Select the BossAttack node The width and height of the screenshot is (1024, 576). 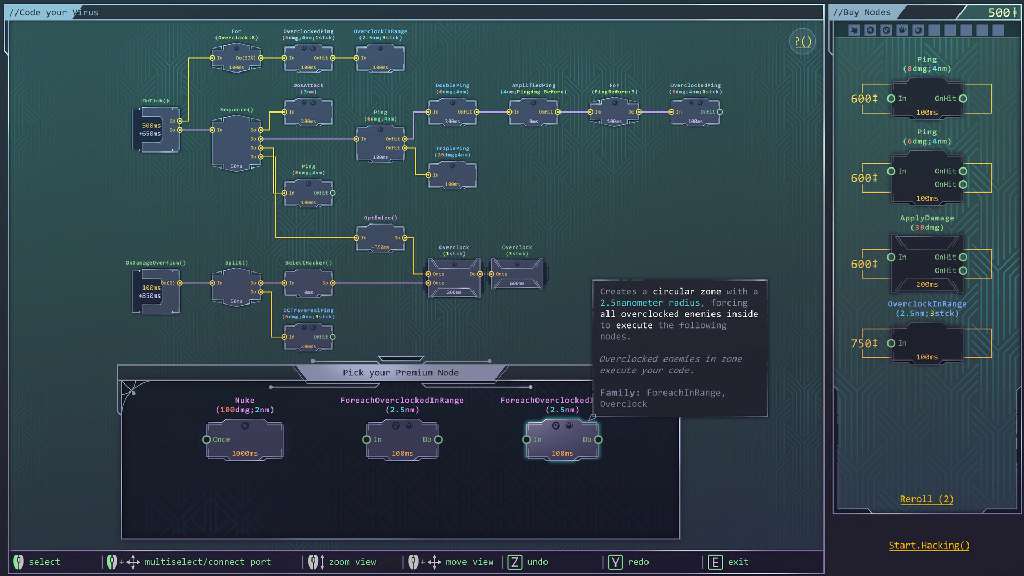308,112
